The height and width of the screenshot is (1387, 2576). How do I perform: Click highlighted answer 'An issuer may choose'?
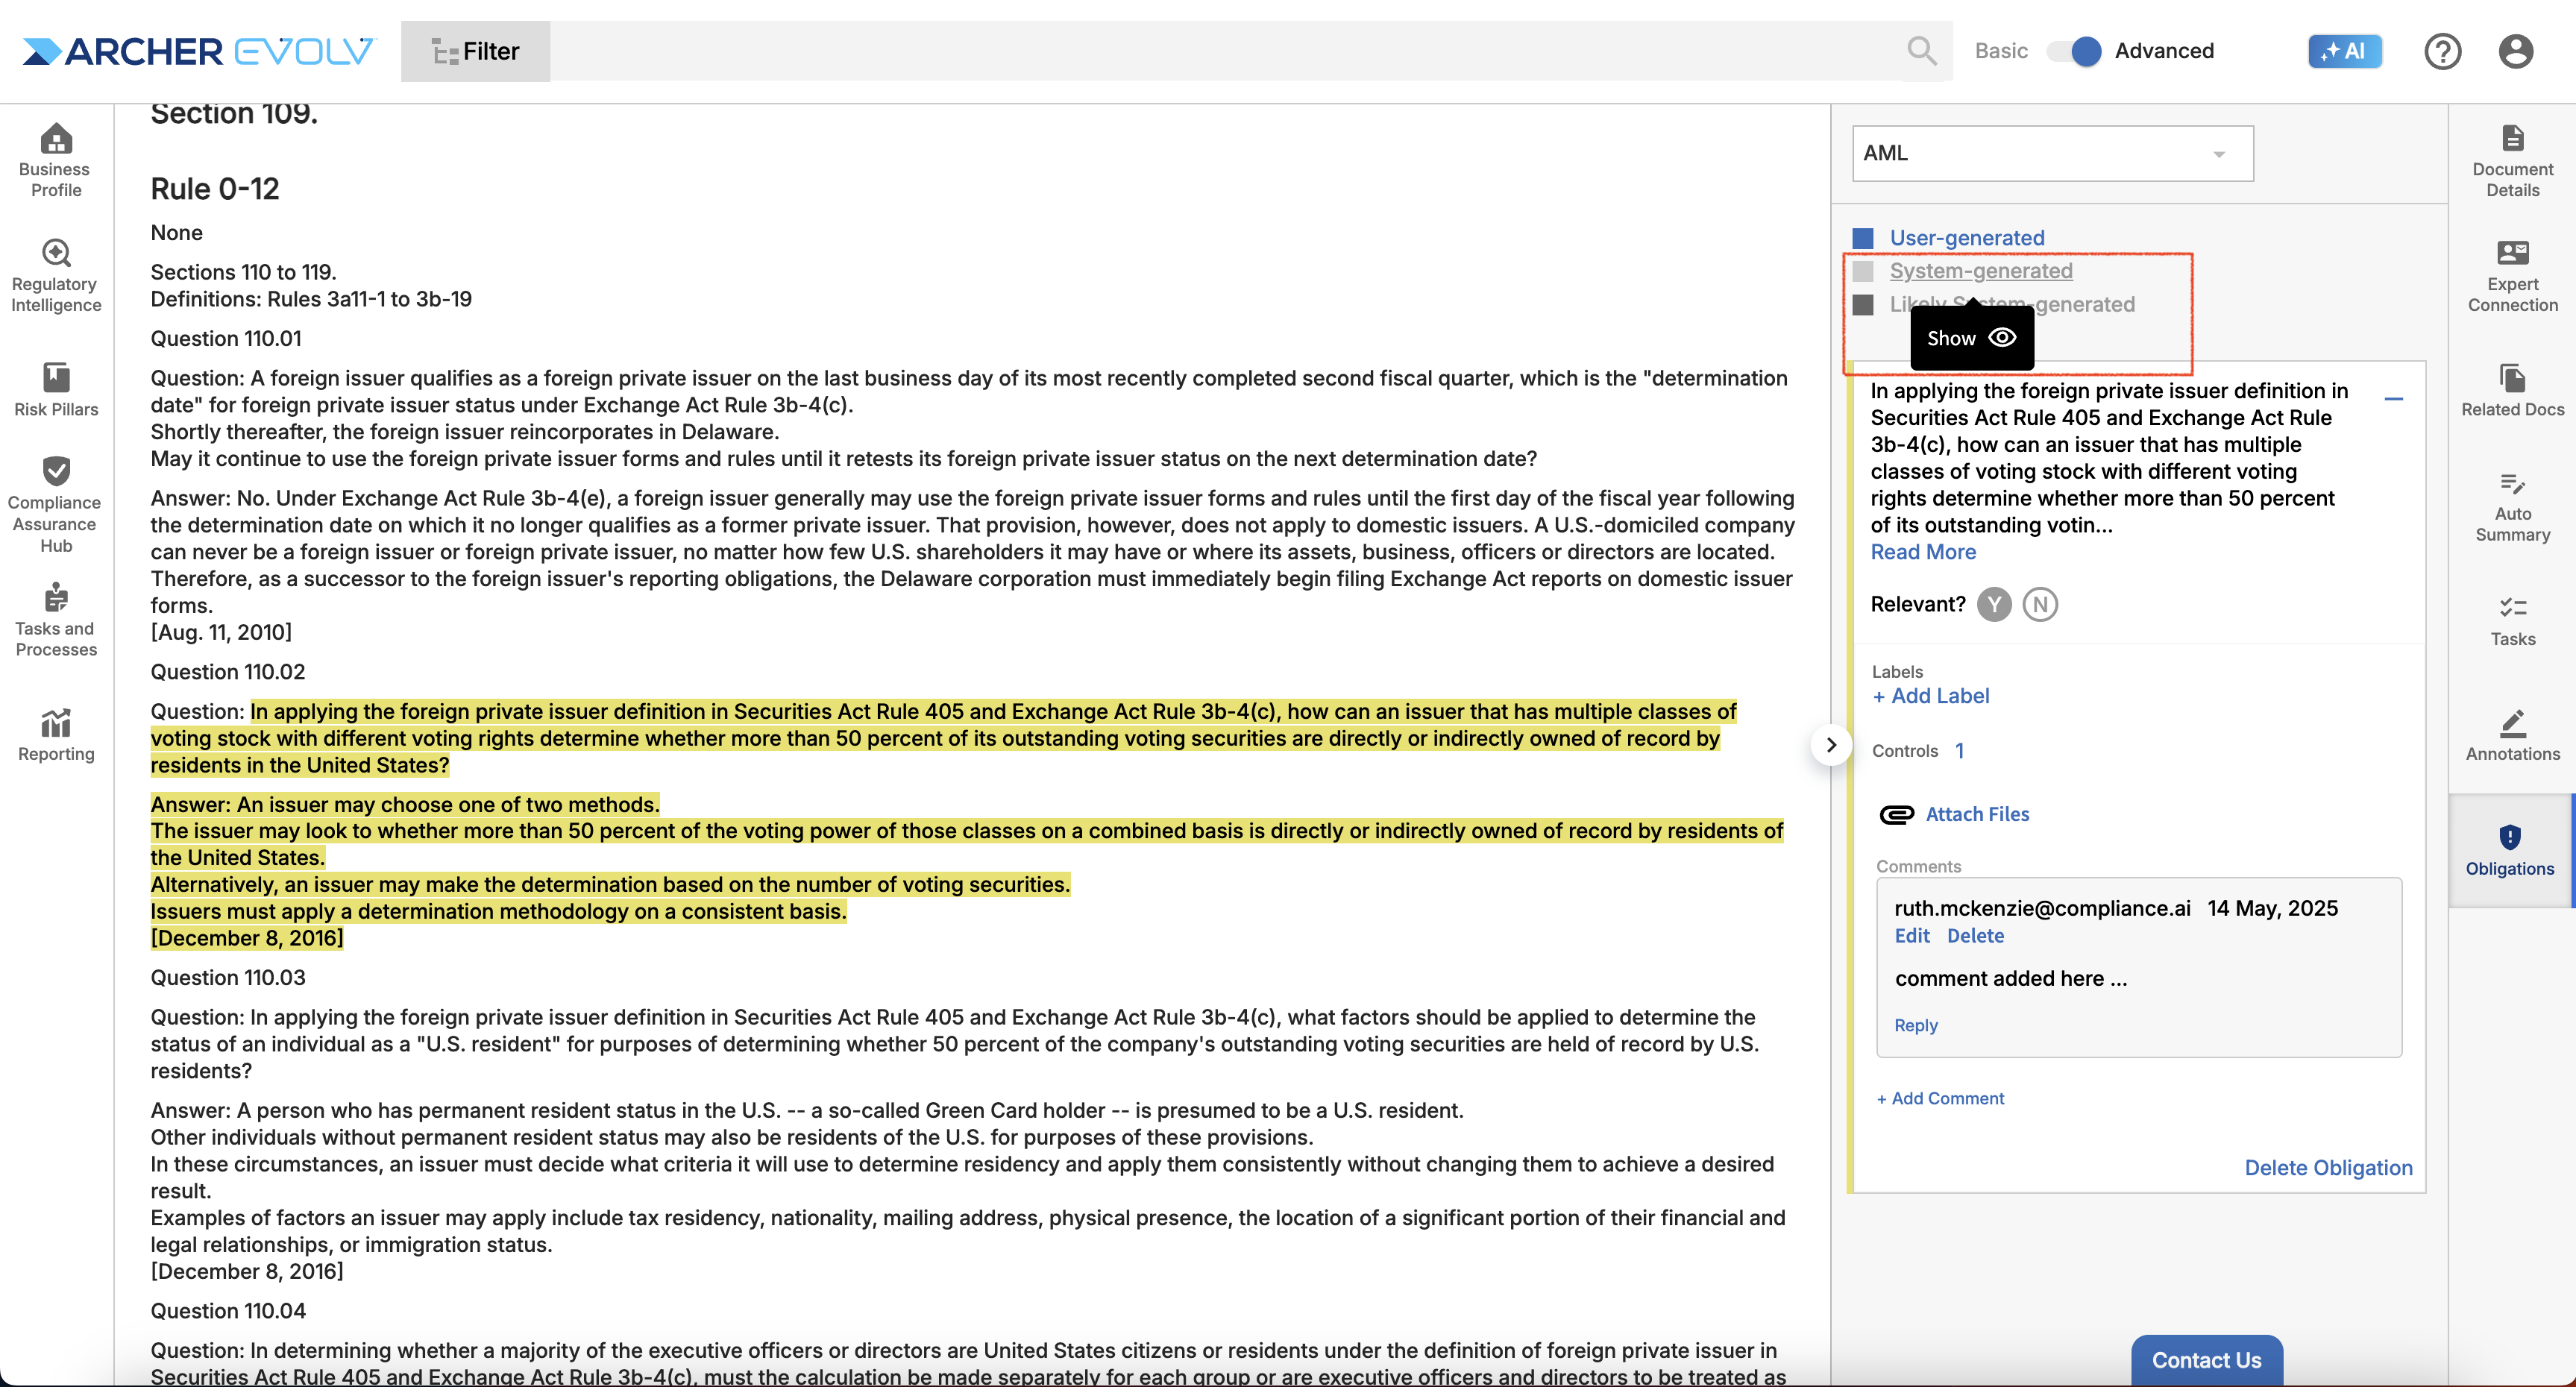click(x=405, y=804)
